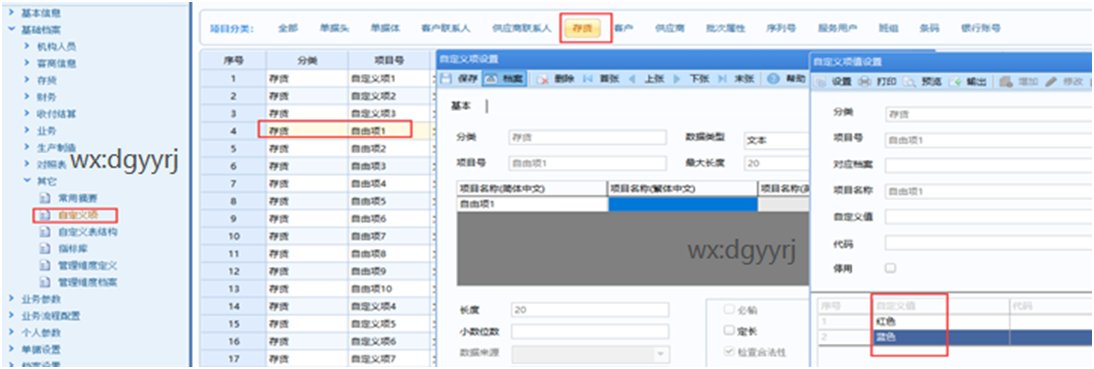The width and height of the screenshot is (1094, 369).
Task: Expand the 基本信息 tree node
Action: point(11,13)
